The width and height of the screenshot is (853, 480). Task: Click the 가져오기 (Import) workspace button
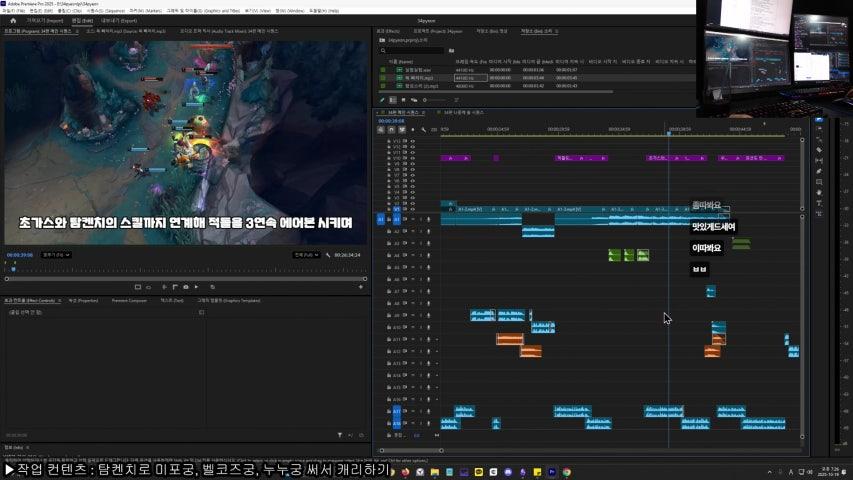coord(42,20)
